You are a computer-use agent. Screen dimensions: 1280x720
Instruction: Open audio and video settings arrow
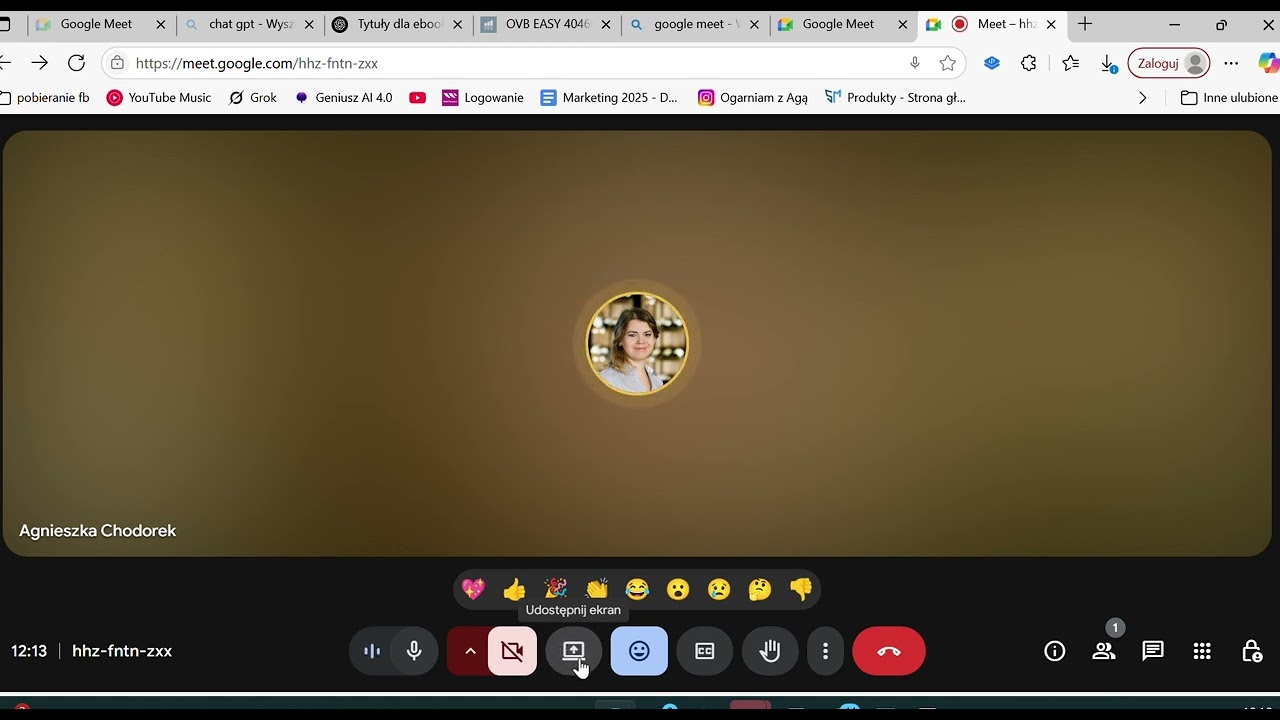click(x=469, y=651)
